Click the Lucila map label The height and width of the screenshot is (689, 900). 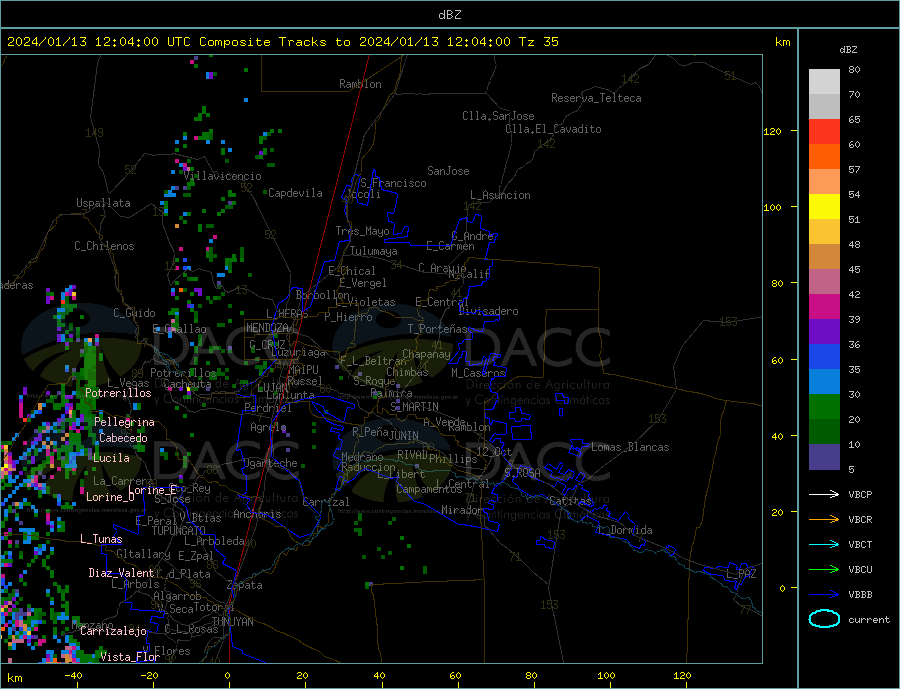[x=111, y=458]
